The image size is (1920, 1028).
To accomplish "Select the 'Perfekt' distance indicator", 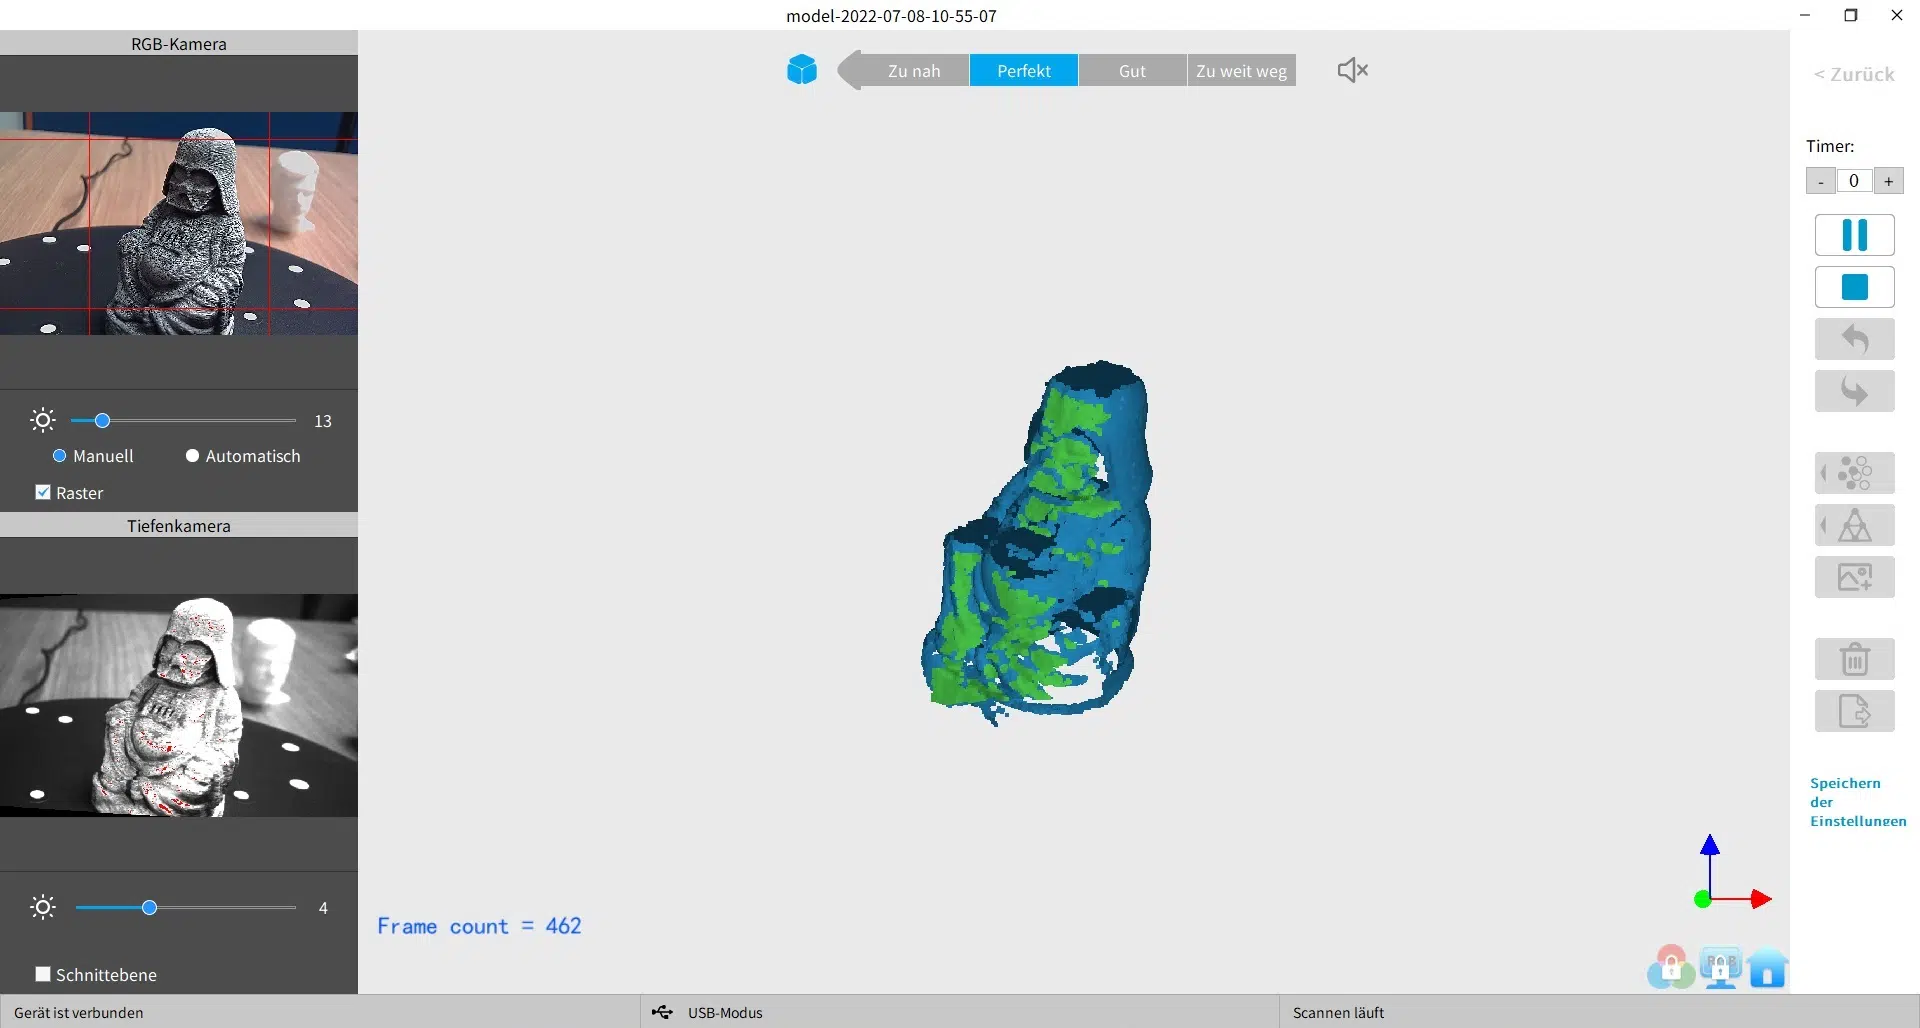I will point(1024,71).
